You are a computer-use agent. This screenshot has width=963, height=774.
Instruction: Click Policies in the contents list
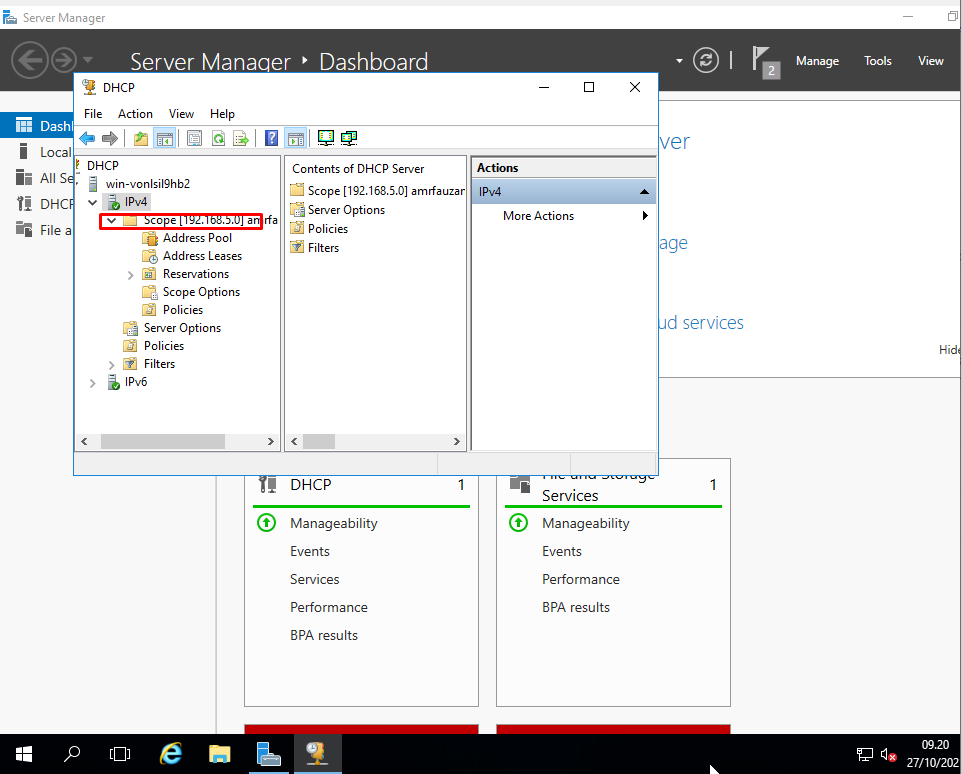point(328,229)
